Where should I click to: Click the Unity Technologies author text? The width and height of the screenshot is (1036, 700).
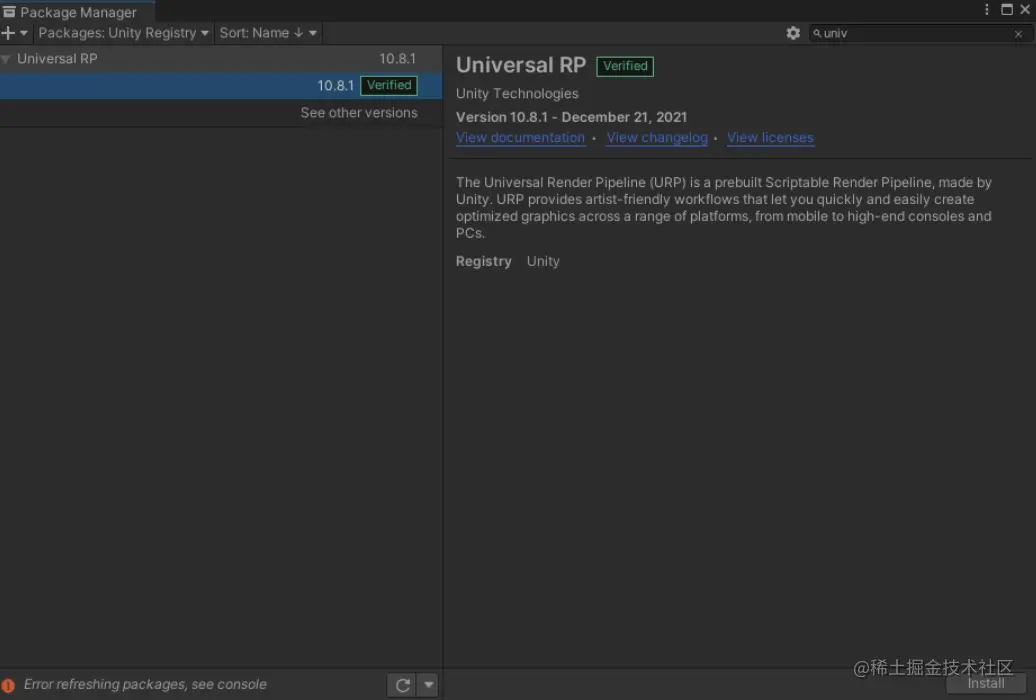[517, 93]
